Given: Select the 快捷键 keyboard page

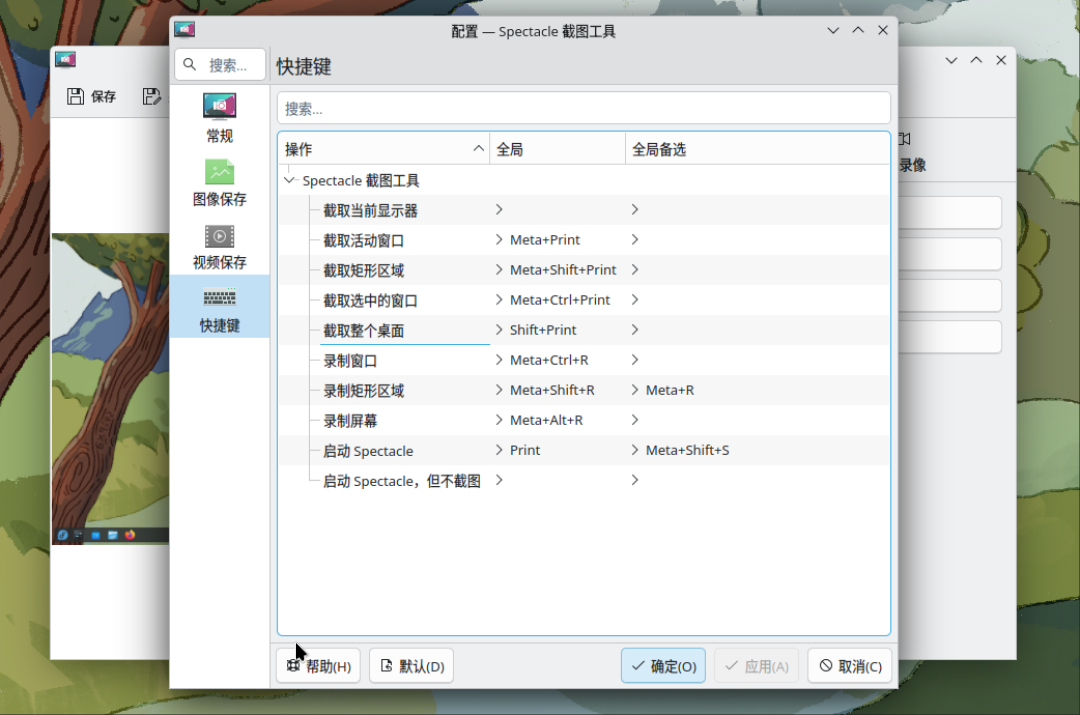Looking at the screenshot, I should coord(219,307).
